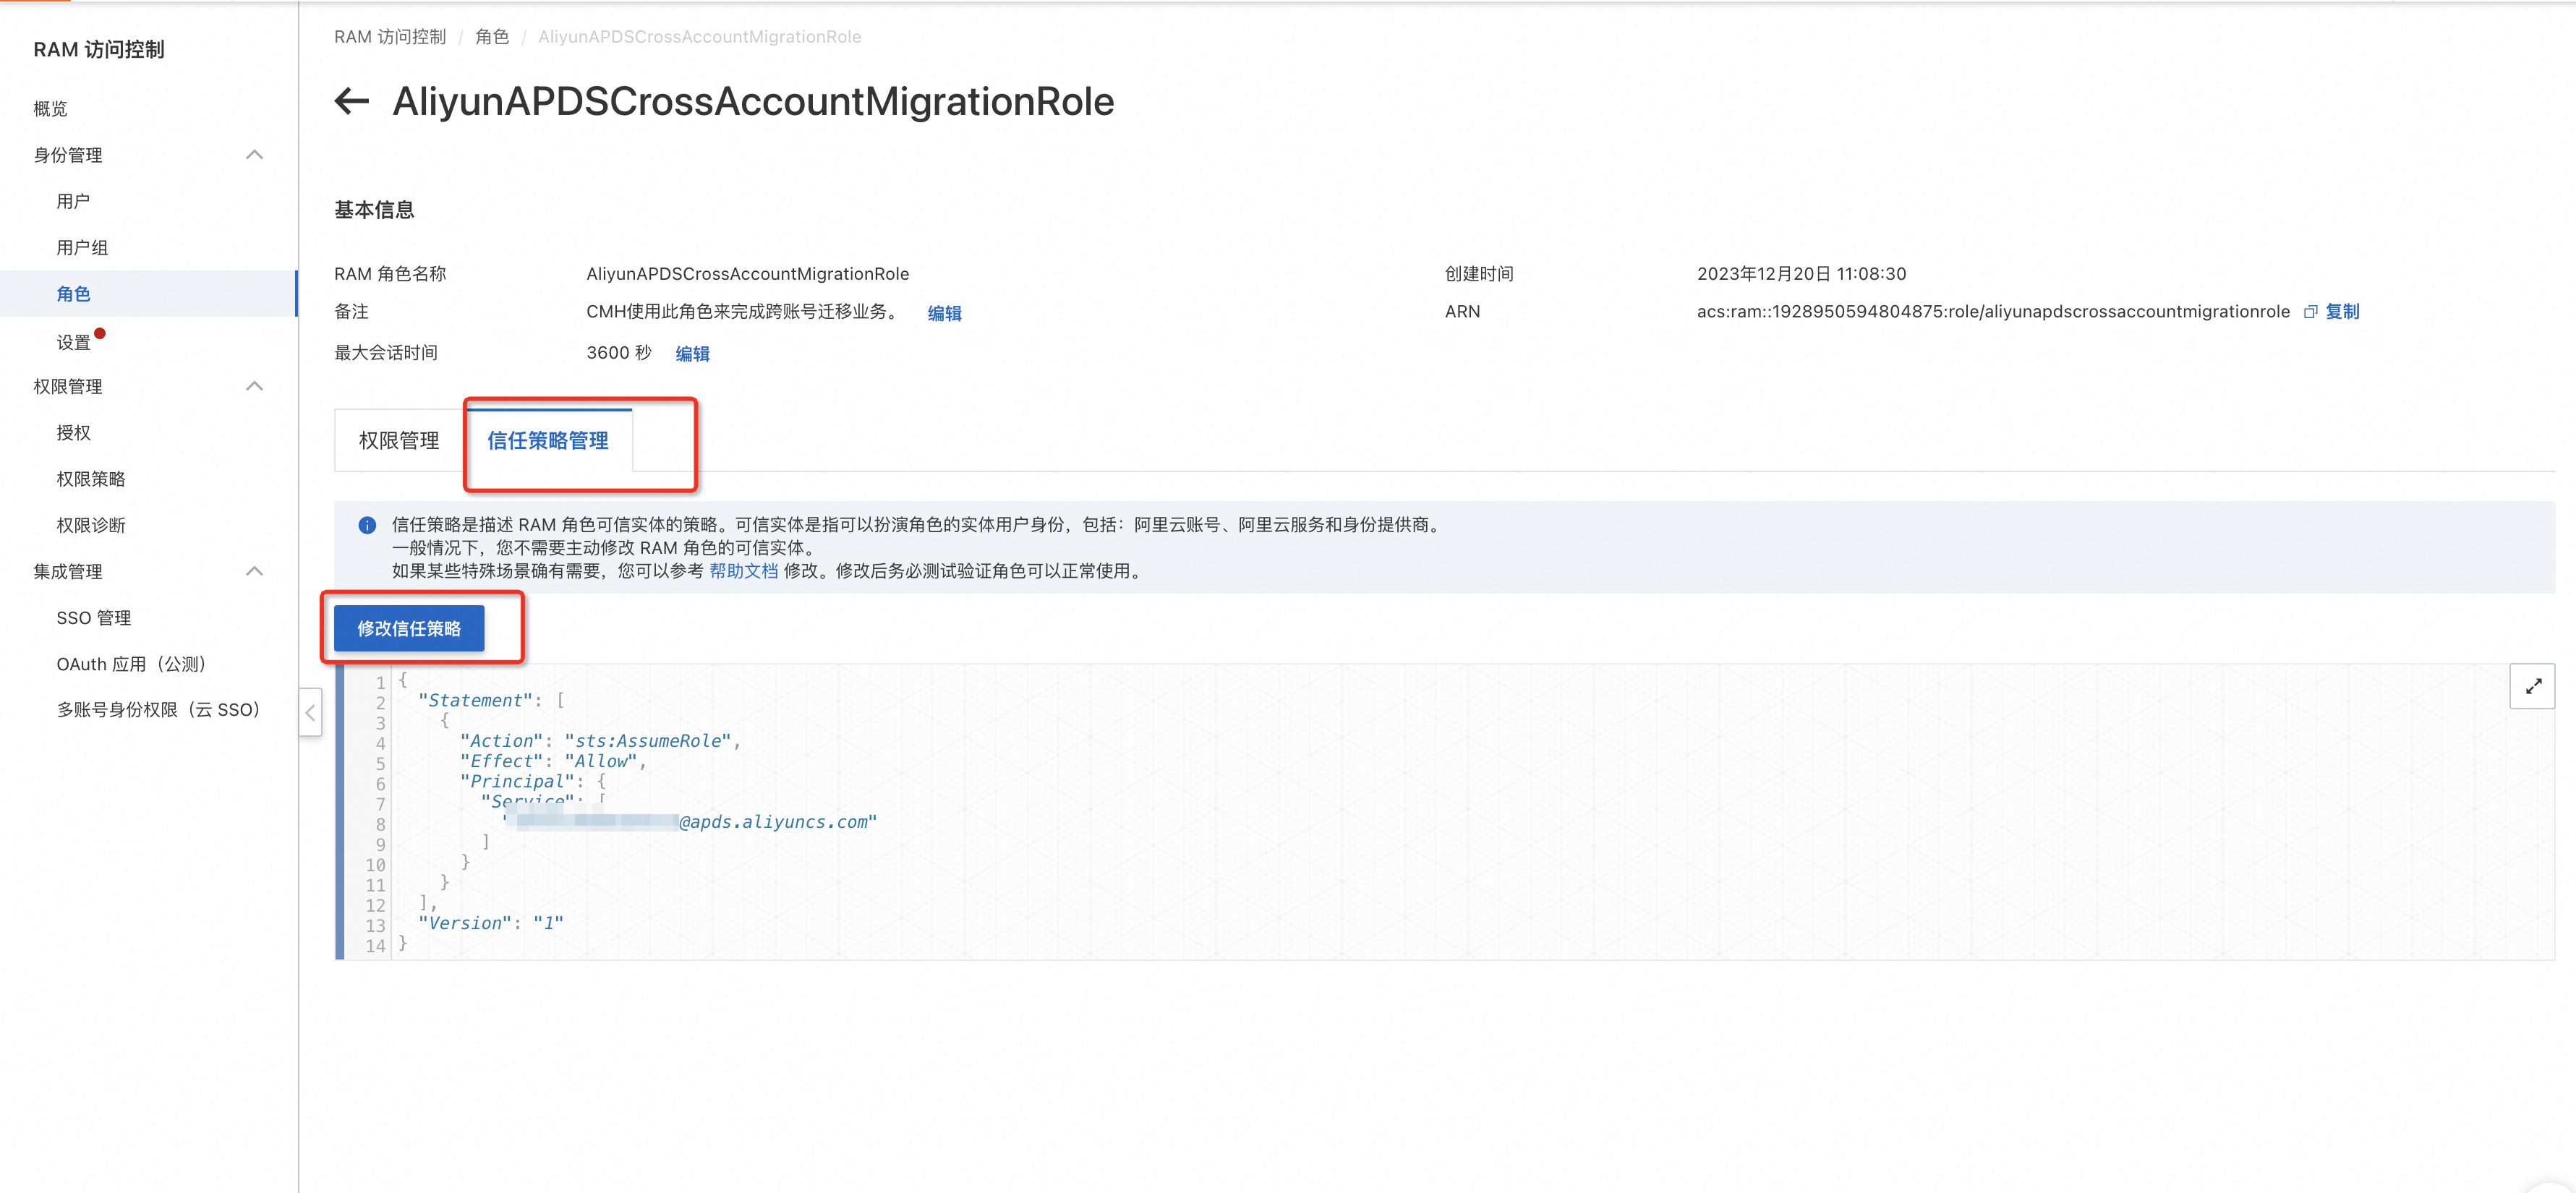Click the "Effect": "Allow" line in the editor
2576x1193 pixels.
click(x=553, y=761)
